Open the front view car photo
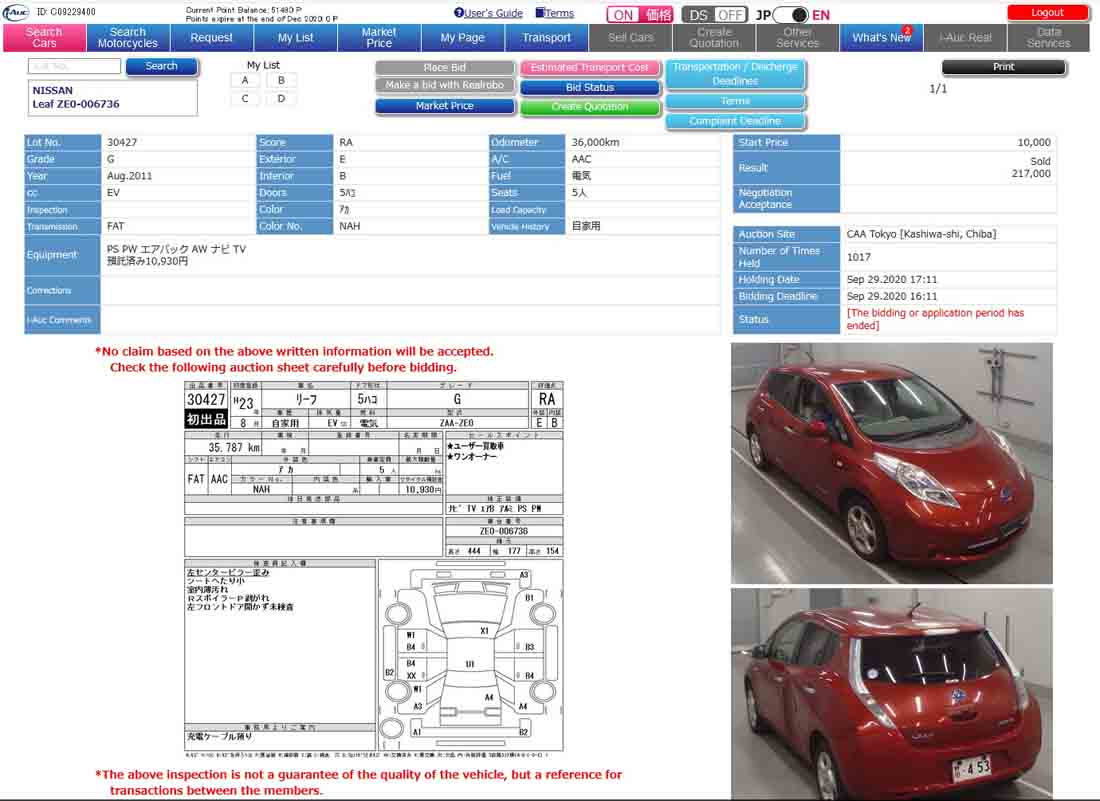The image size is (1100, 801). pos(892,463)
